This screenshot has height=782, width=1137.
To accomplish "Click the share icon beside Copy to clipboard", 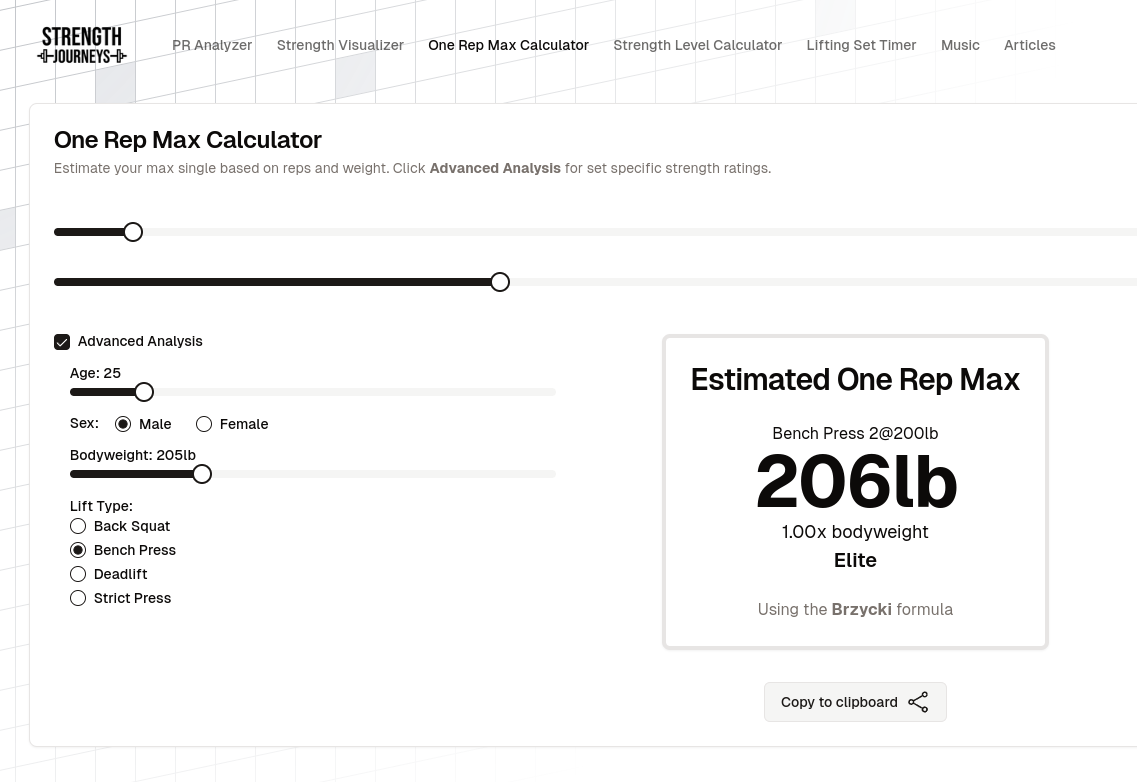I will [918, 702].
